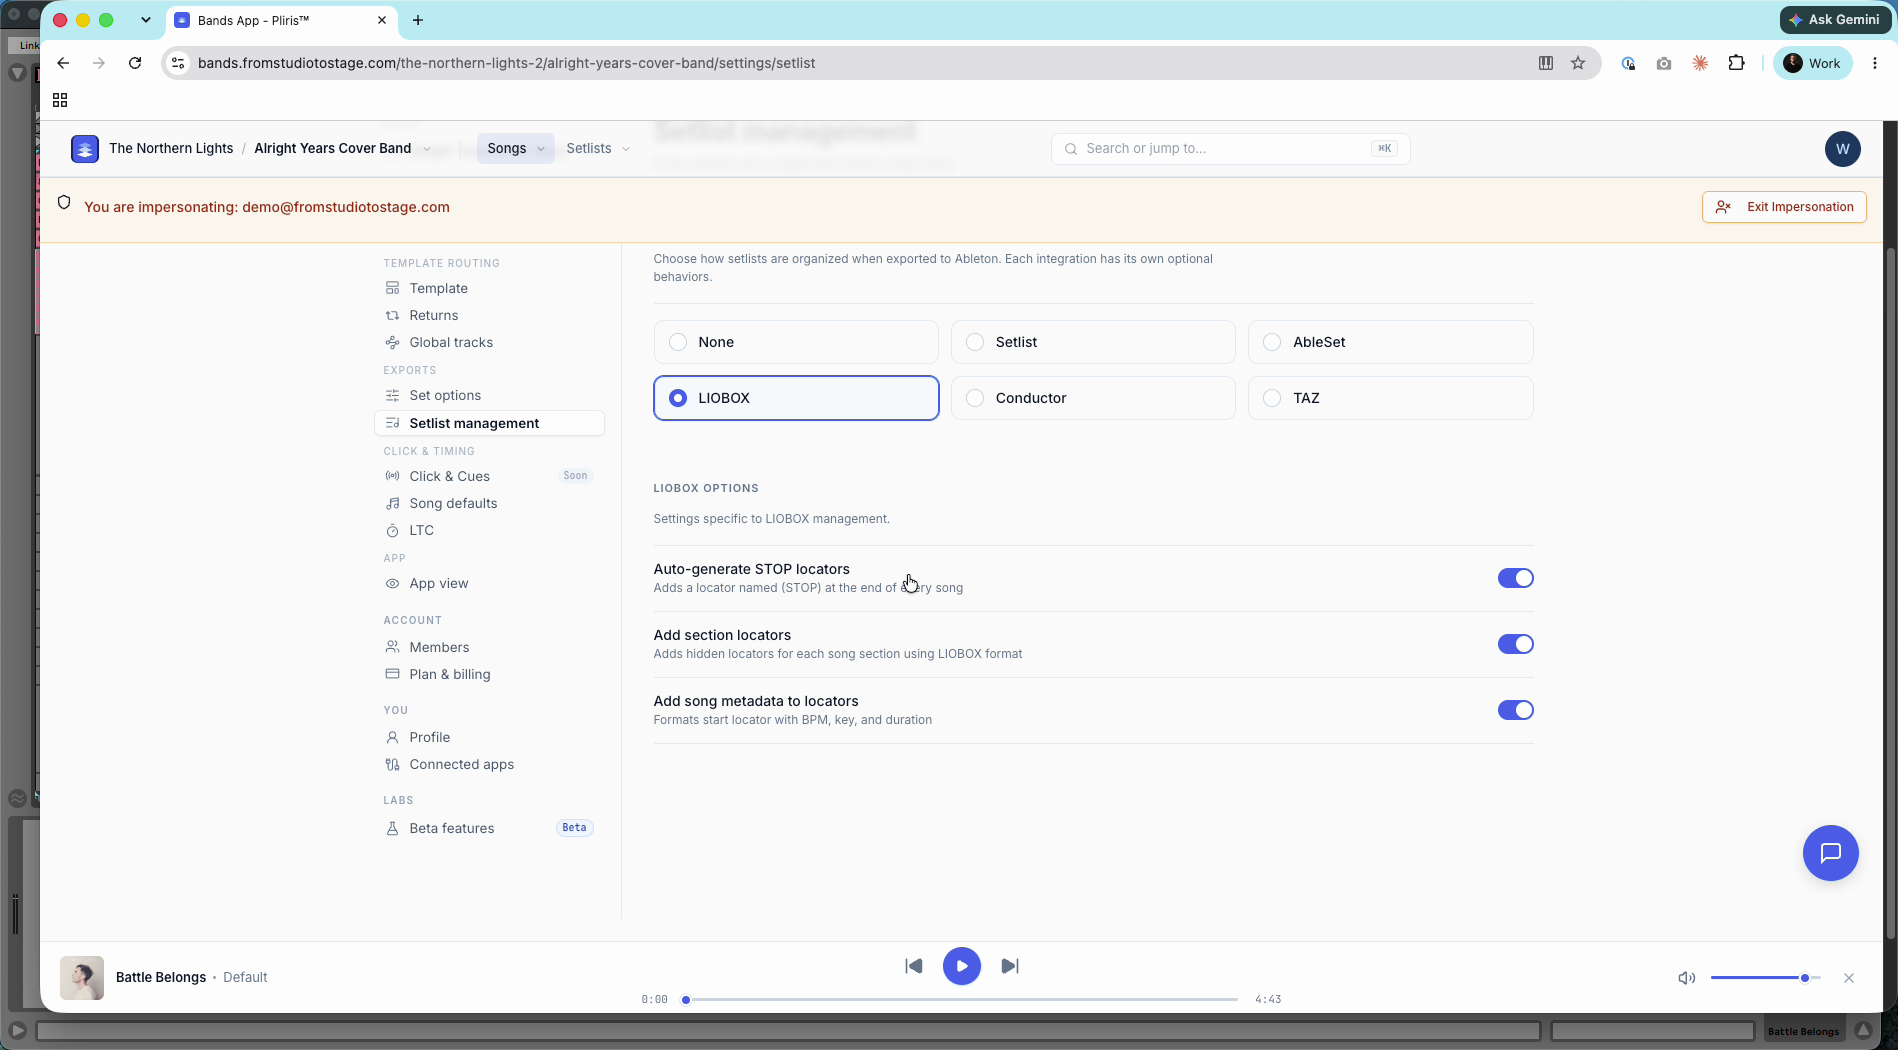Screen dimensions: 1898x1050
Task: Open Returns settings in sidebar
Action: pyautogui.click(x=489, y=315)
